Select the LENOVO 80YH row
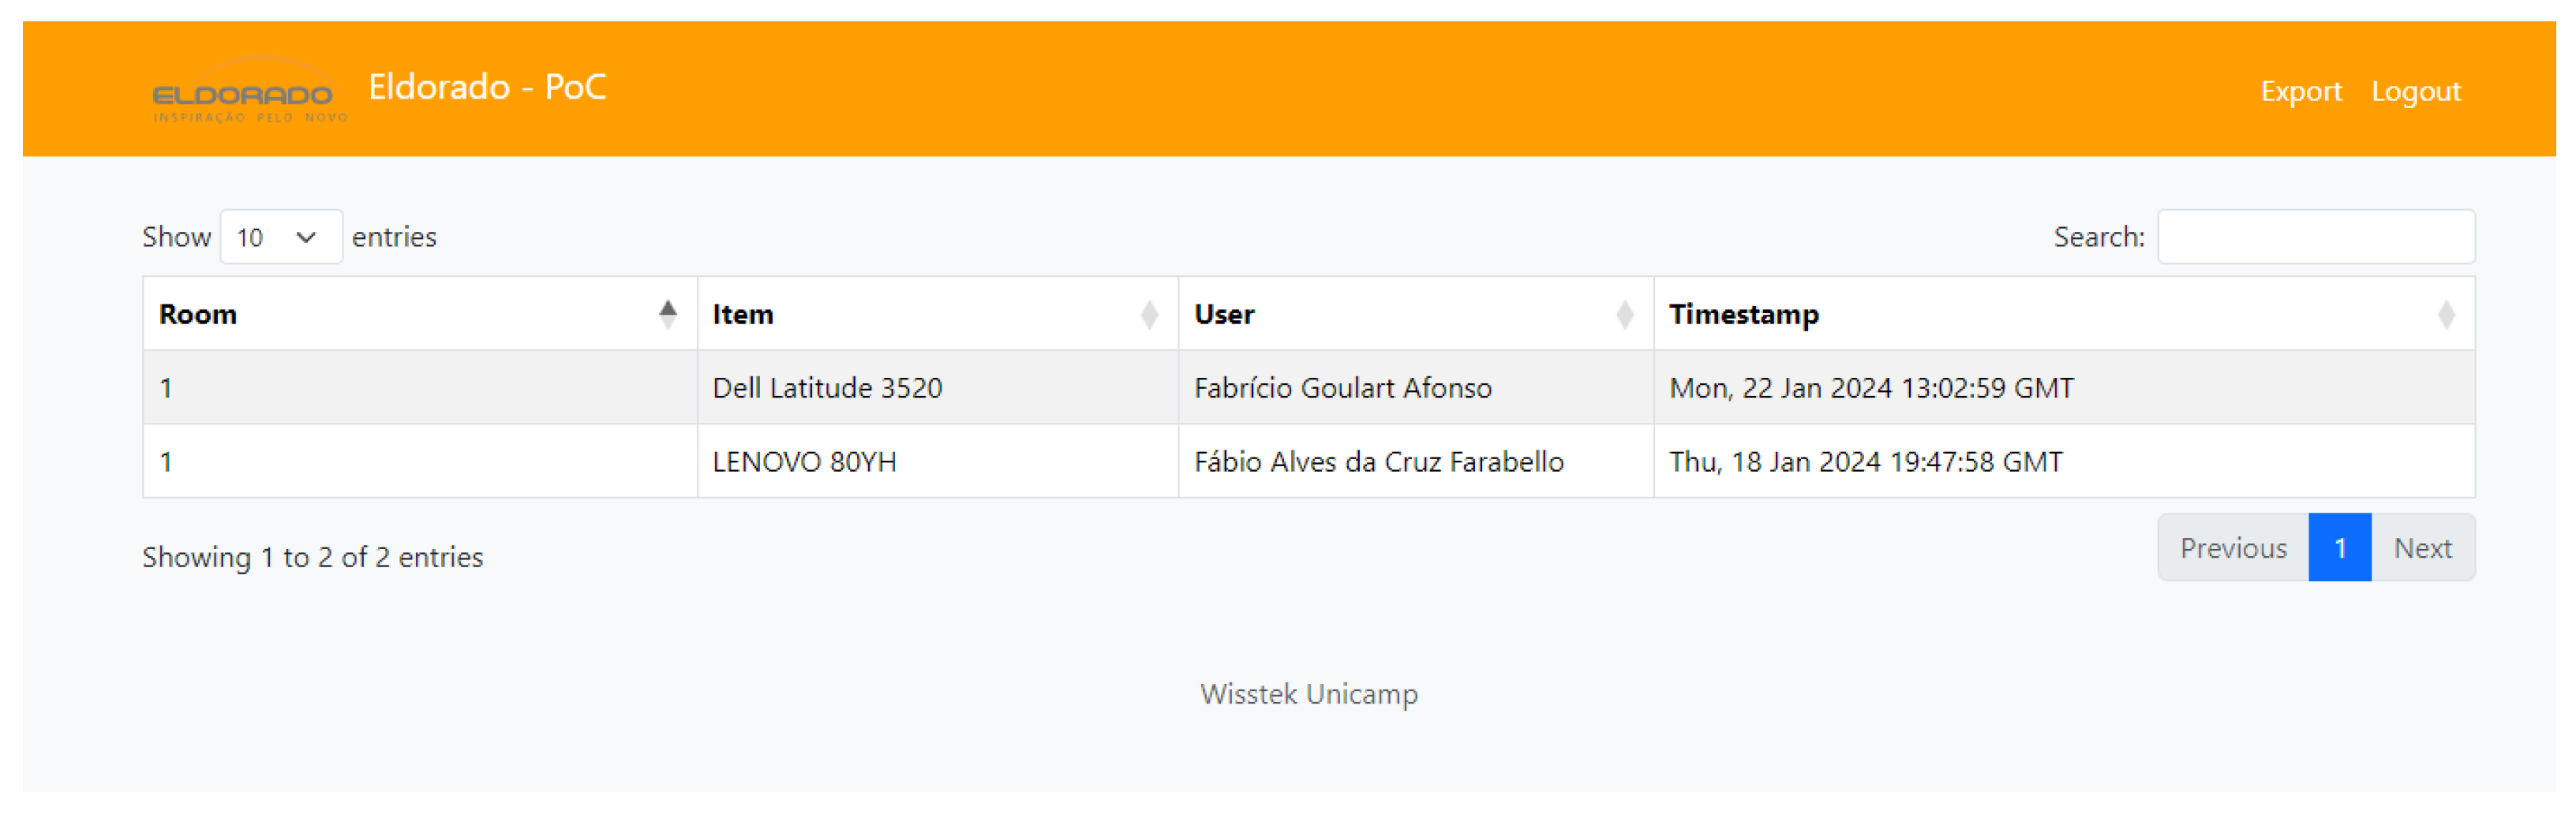The height and width of the screenshot is (833, 2576). pyautogui.click(x=804, y=462)
